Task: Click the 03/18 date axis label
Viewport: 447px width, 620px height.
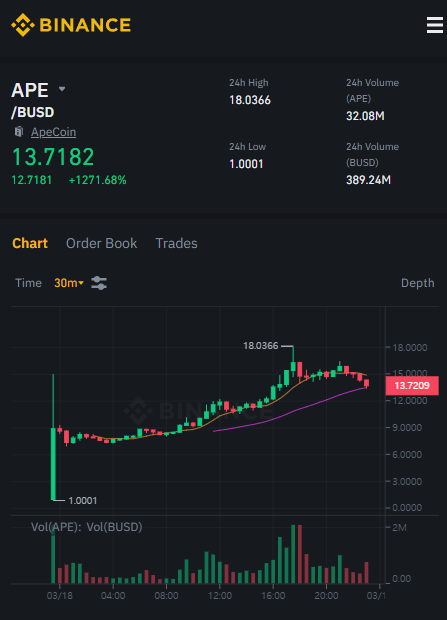Action: (60, 595)
